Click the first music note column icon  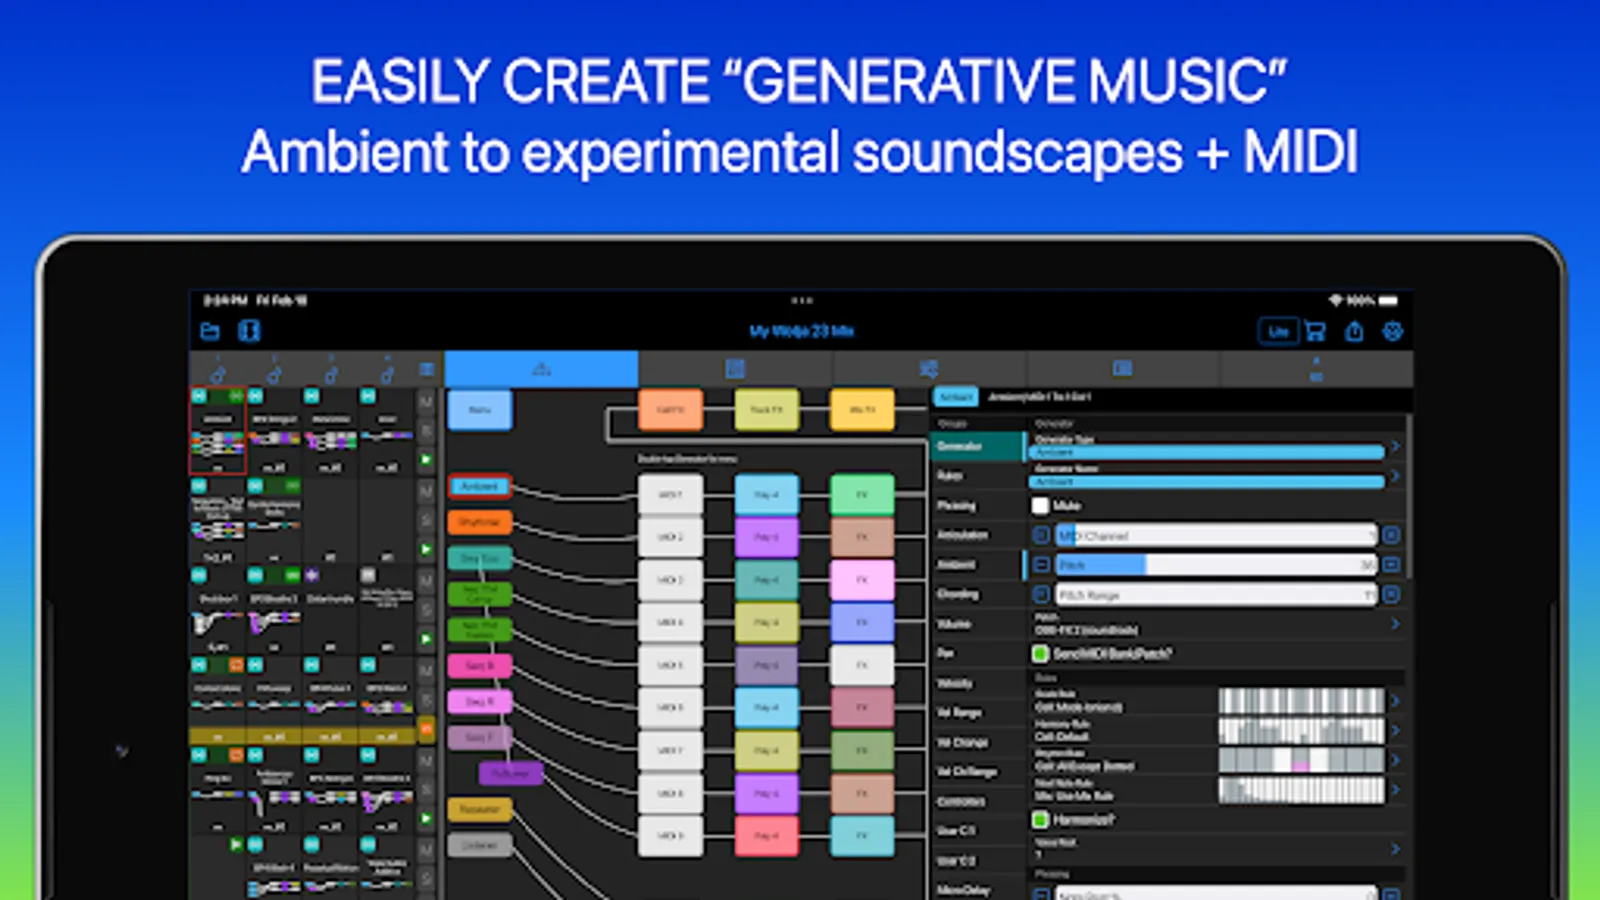(218, 371)
